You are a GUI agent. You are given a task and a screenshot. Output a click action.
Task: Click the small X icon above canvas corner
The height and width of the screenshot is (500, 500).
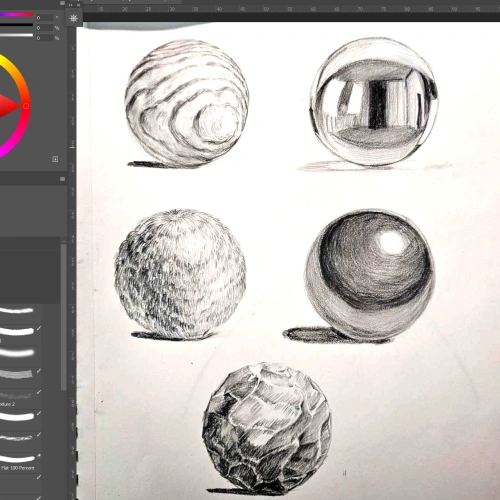[79, 5]
